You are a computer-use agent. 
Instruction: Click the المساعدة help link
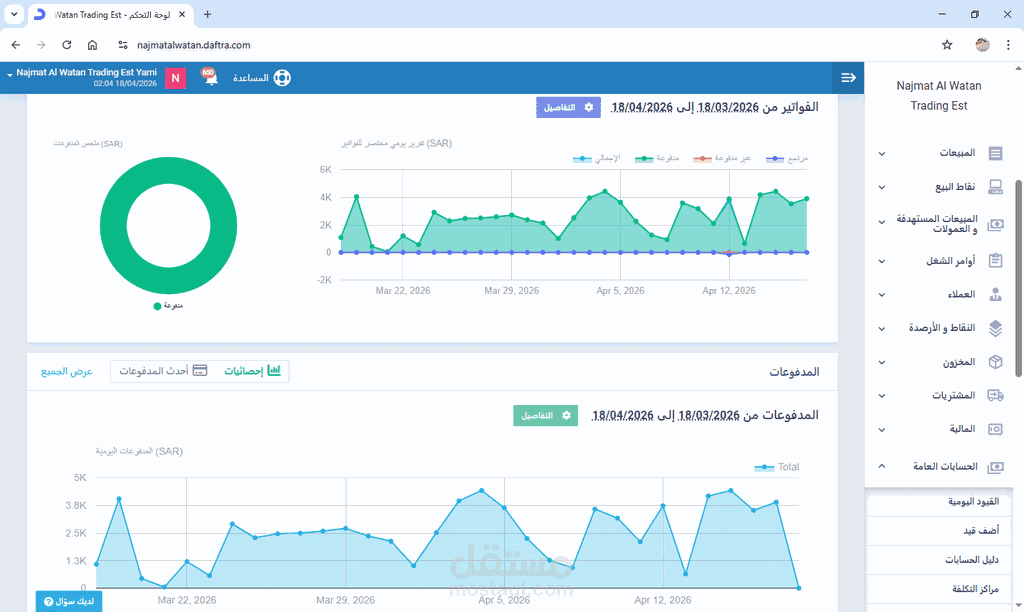pyautogui.click(x=251, y=78)
